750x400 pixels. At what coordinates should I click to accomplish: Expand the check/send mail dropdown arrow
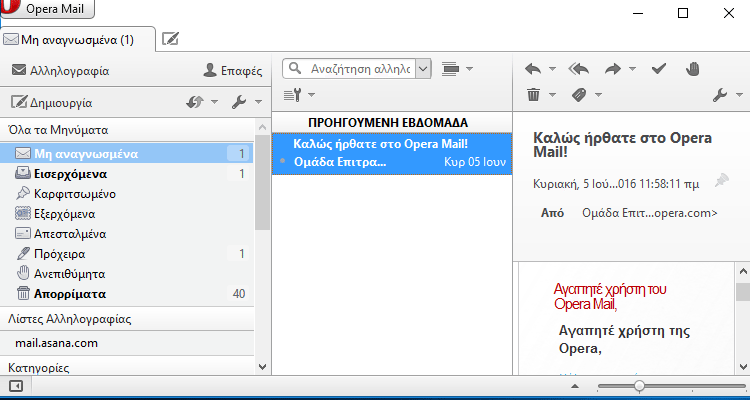click(214, 102)
